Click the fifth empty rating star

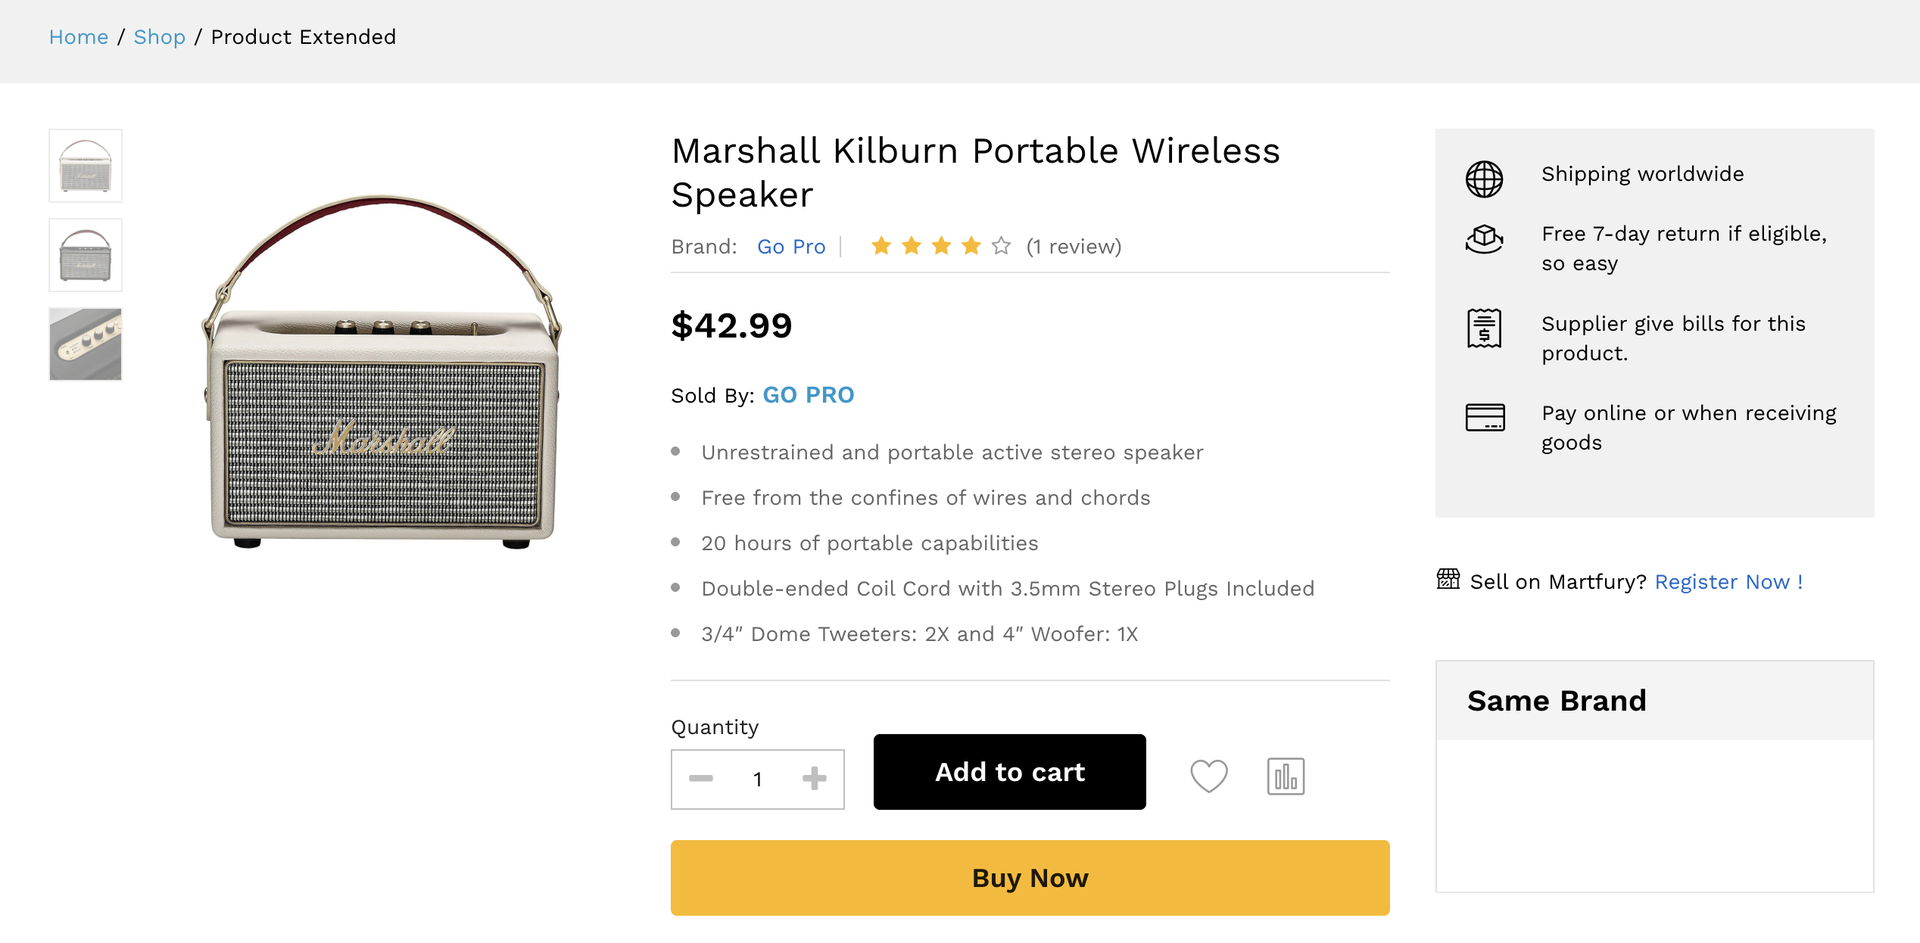click(x=1001, y=246)
